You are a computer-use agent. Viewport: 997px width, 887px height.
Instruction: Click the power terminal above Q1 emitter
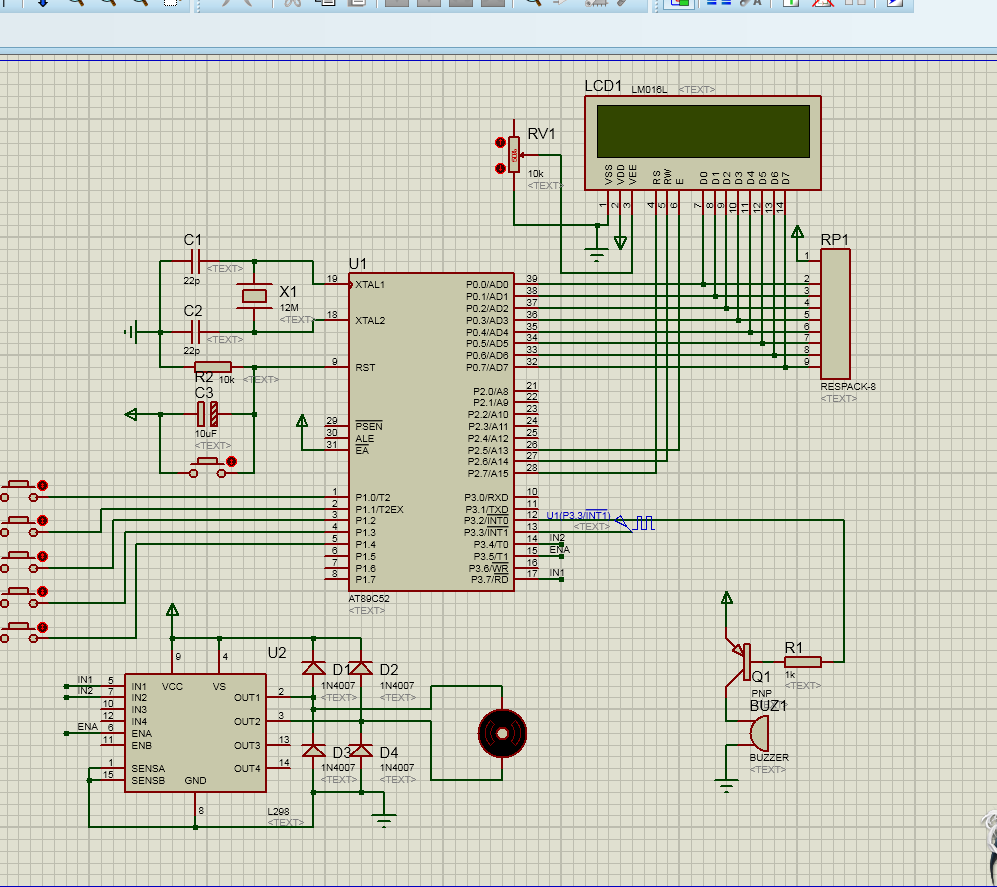[727, 598]
